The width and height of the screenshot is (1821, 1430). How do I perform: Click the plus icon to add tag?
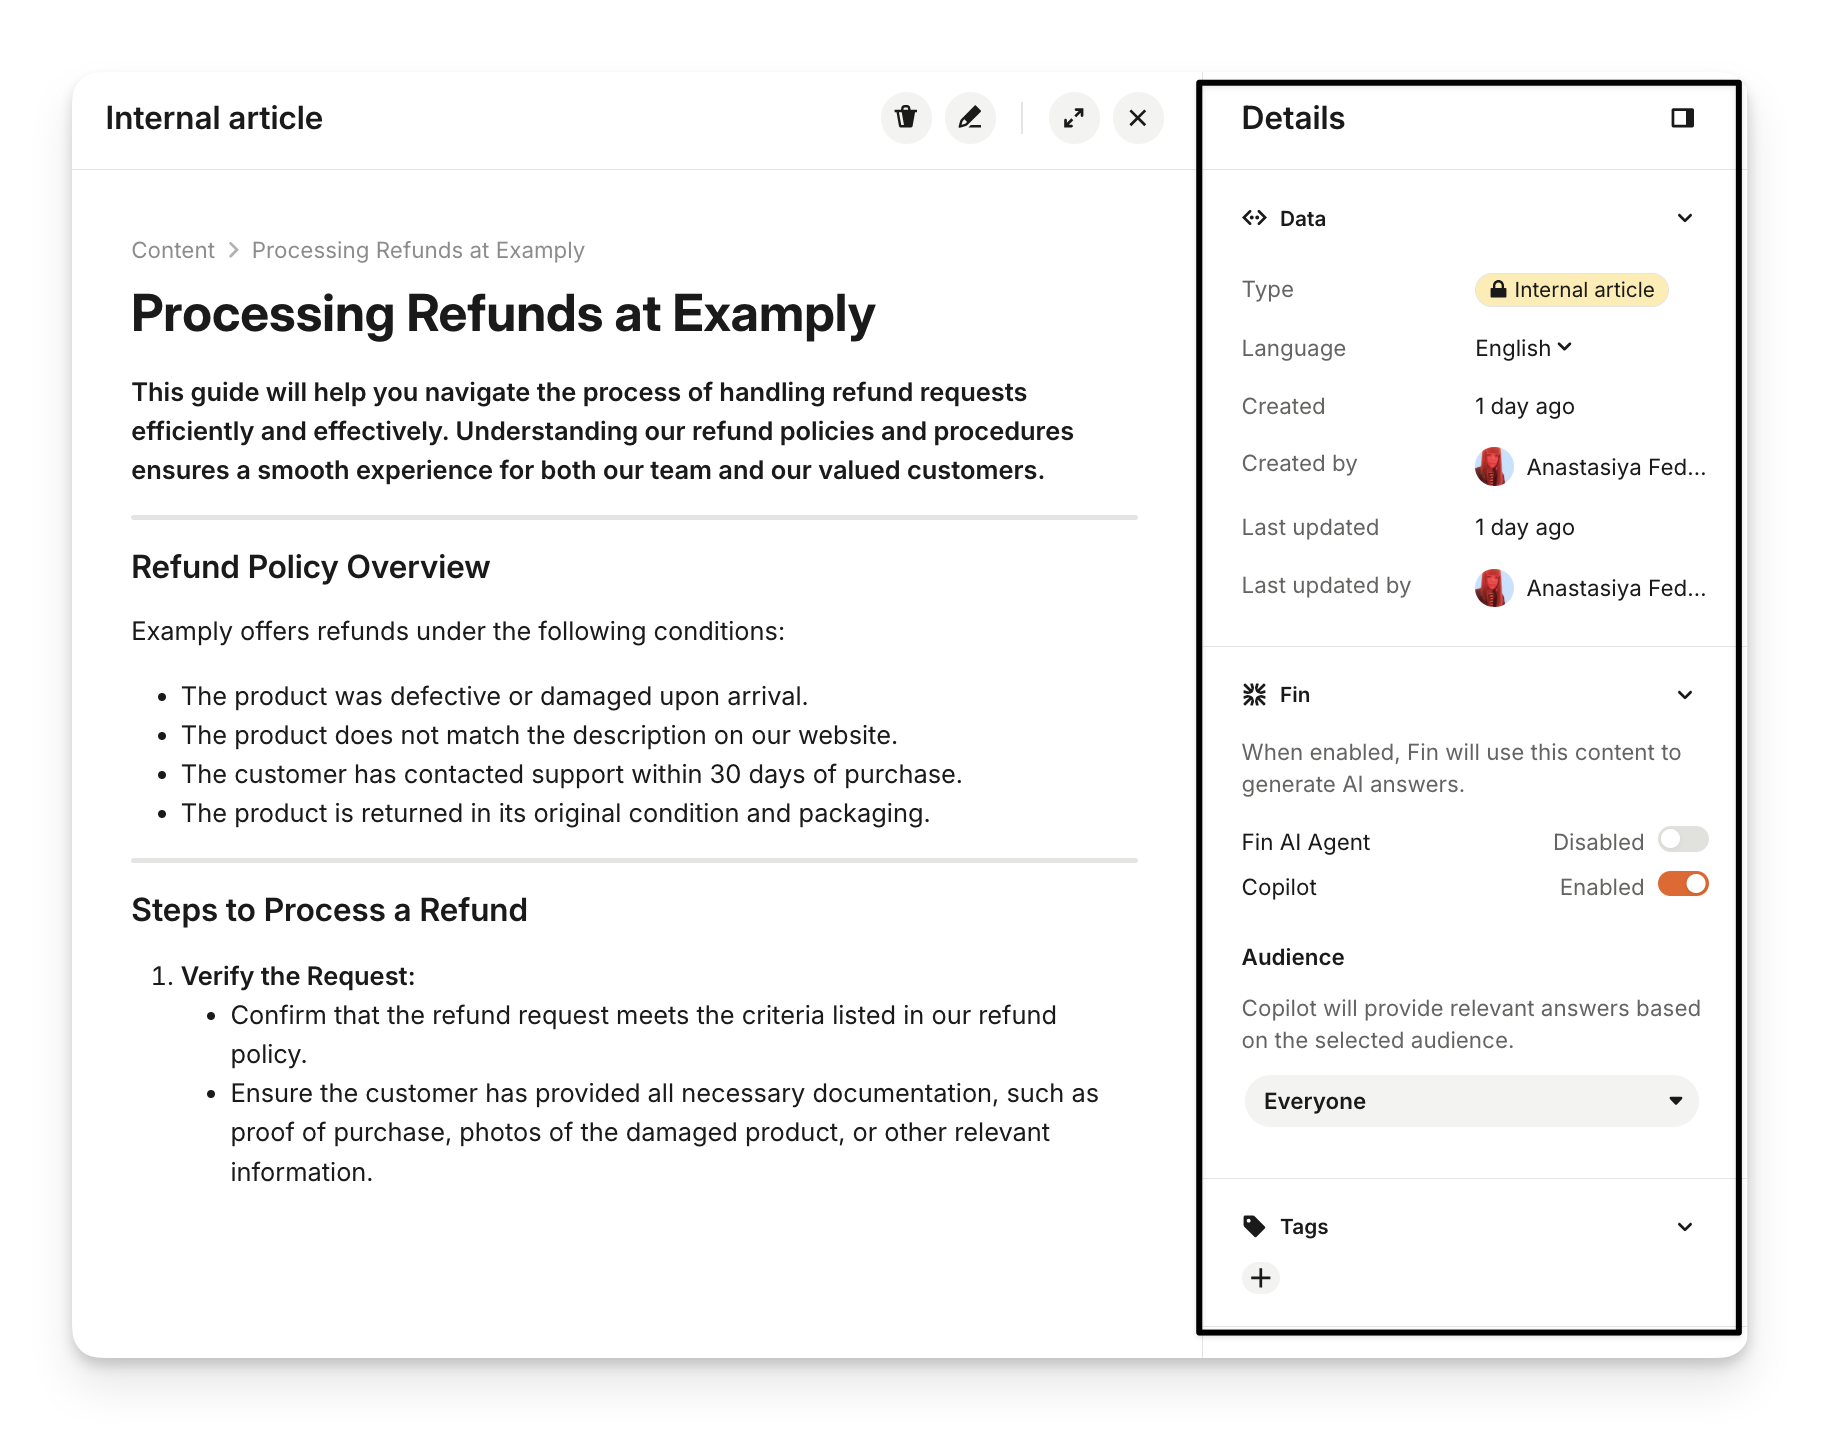click(x=1261, y=1278)
